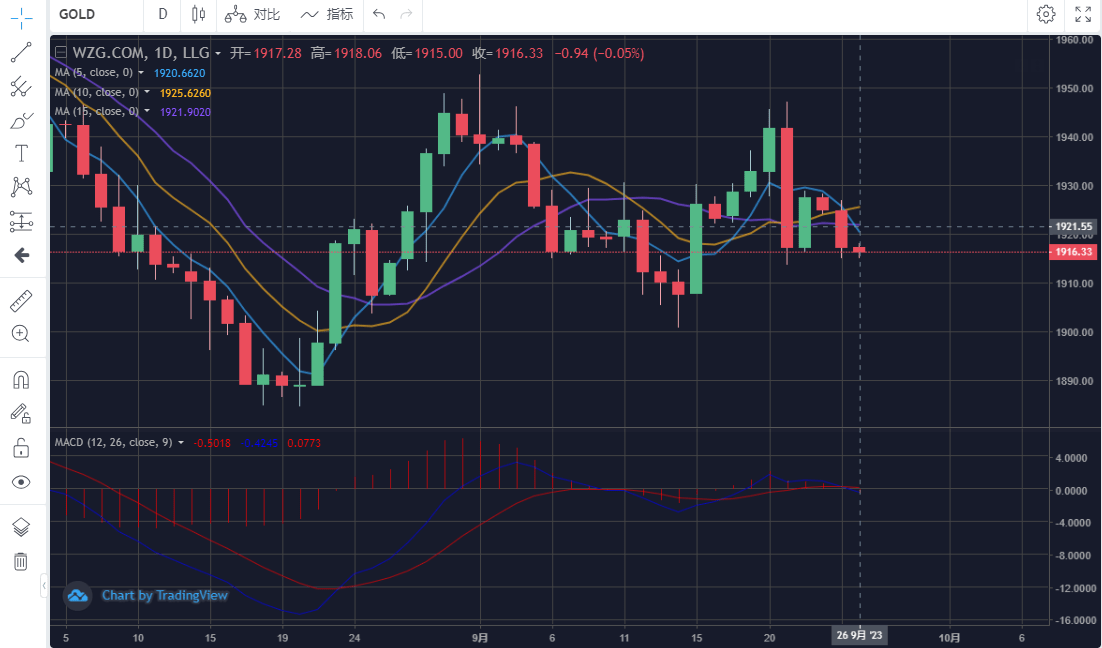This screenshot has height=648, width=1102.
Task: Click the trash icon to remove drawings
Action: tap(20, 561)
